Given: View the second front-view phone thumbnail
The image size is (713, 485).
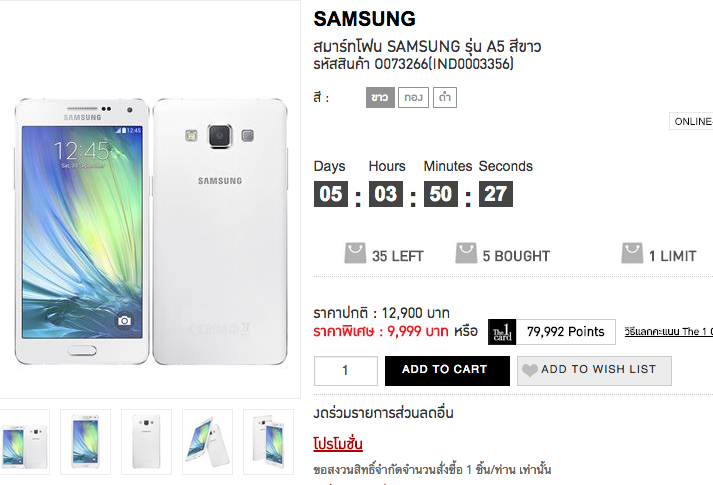Looking at the screenshot, I should point(85,440).
